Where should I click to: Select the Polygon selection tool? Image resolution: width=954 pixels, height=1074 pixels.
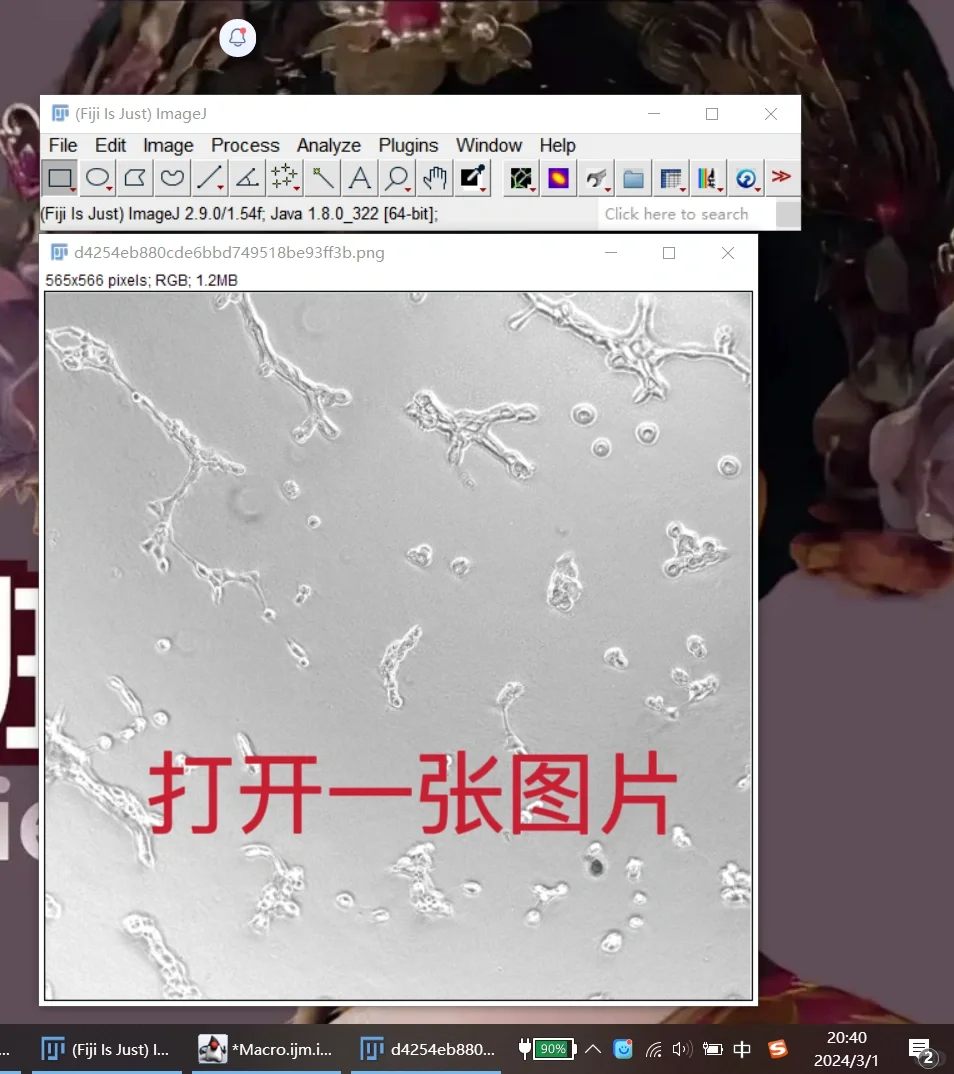(134, 177)
